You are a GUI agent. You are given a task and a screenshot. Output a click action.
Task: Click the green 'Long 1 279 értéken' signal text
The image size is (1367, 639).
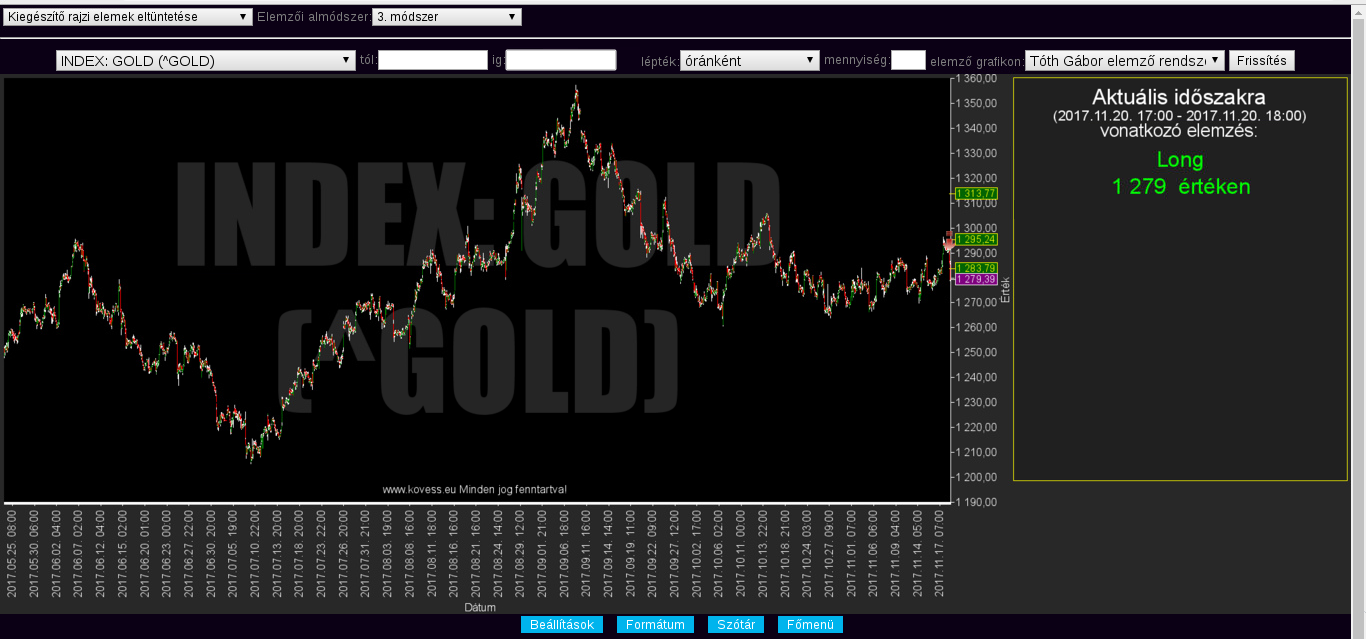tap(1180, 173)
